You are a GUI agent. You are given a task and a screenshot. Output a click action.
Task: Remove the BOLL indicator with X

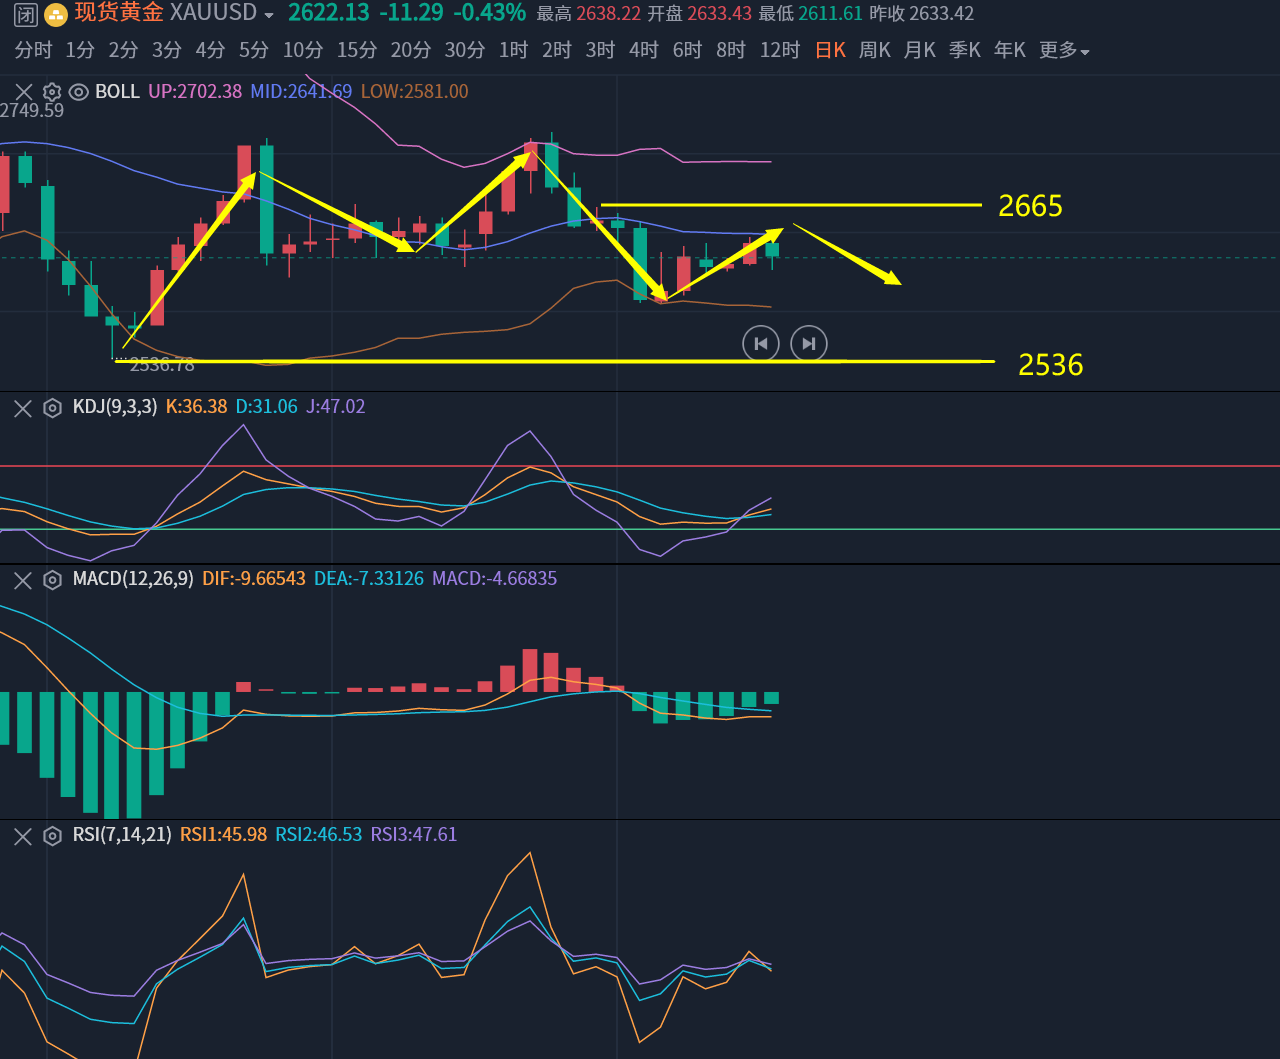pyautogui.click(x=23, y=92)
